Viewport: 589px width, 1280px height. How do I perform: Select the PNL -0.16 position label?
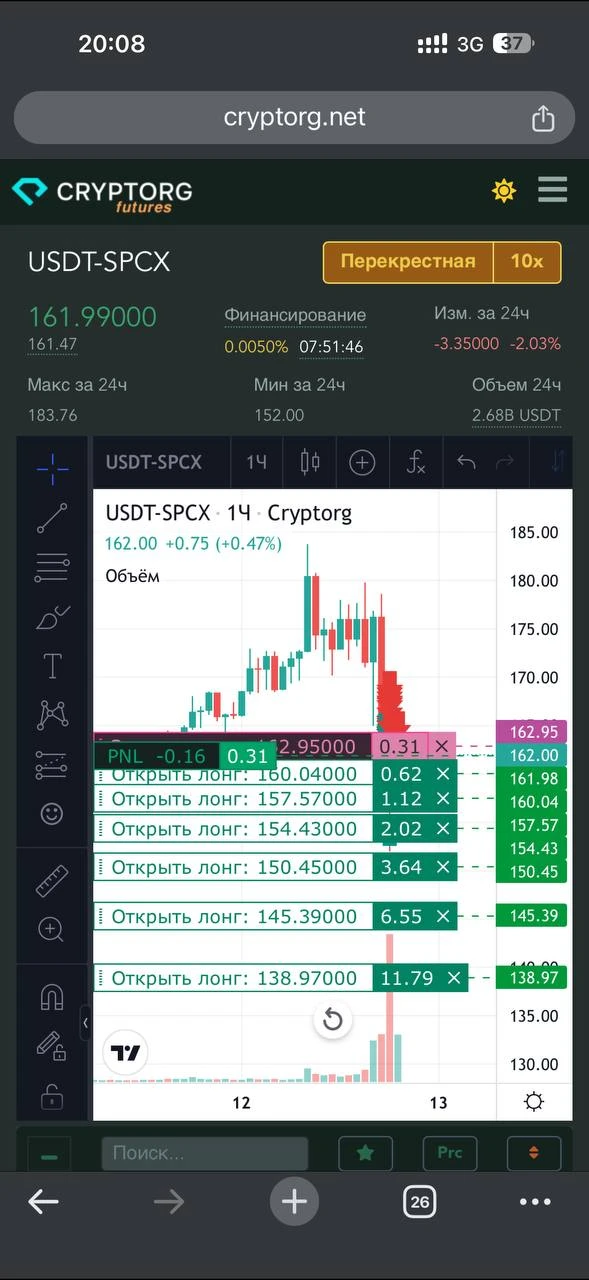click(x=155, y=756)
